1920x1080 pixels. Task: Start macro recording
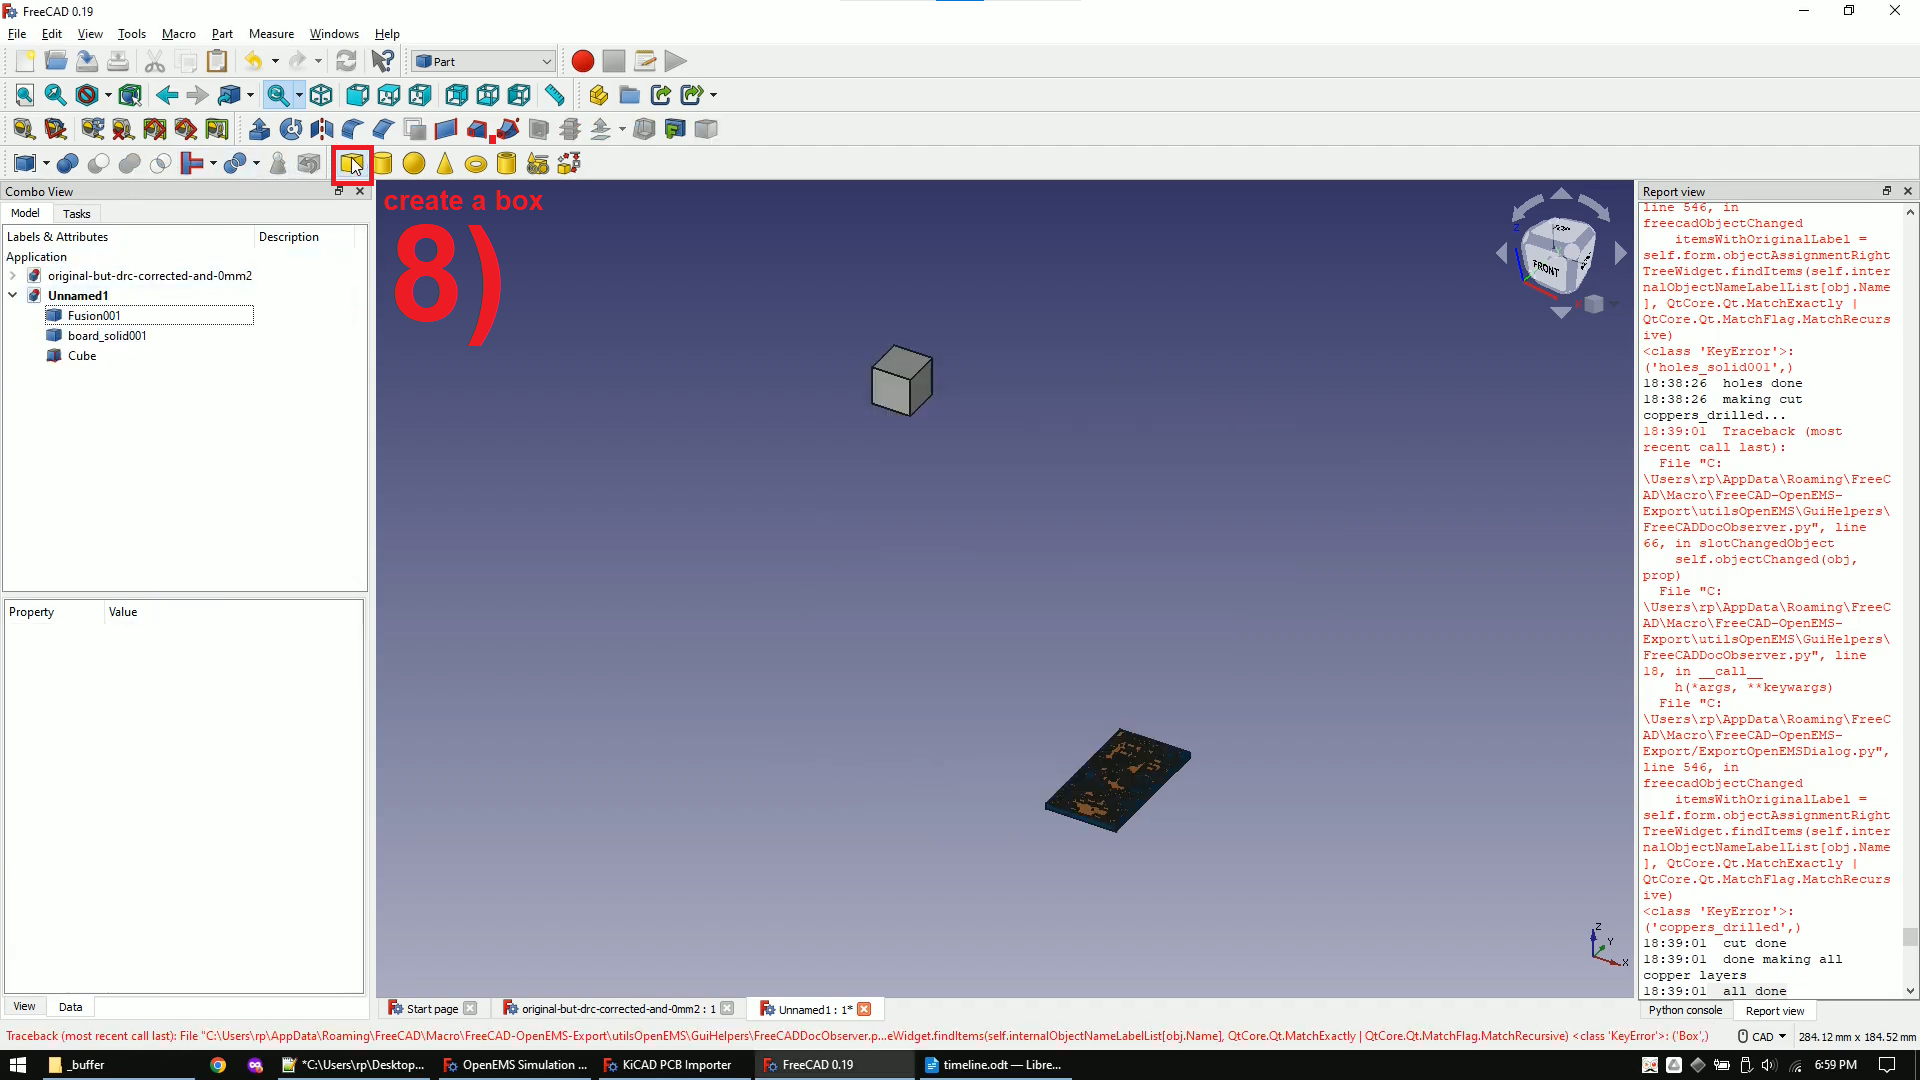582,61
